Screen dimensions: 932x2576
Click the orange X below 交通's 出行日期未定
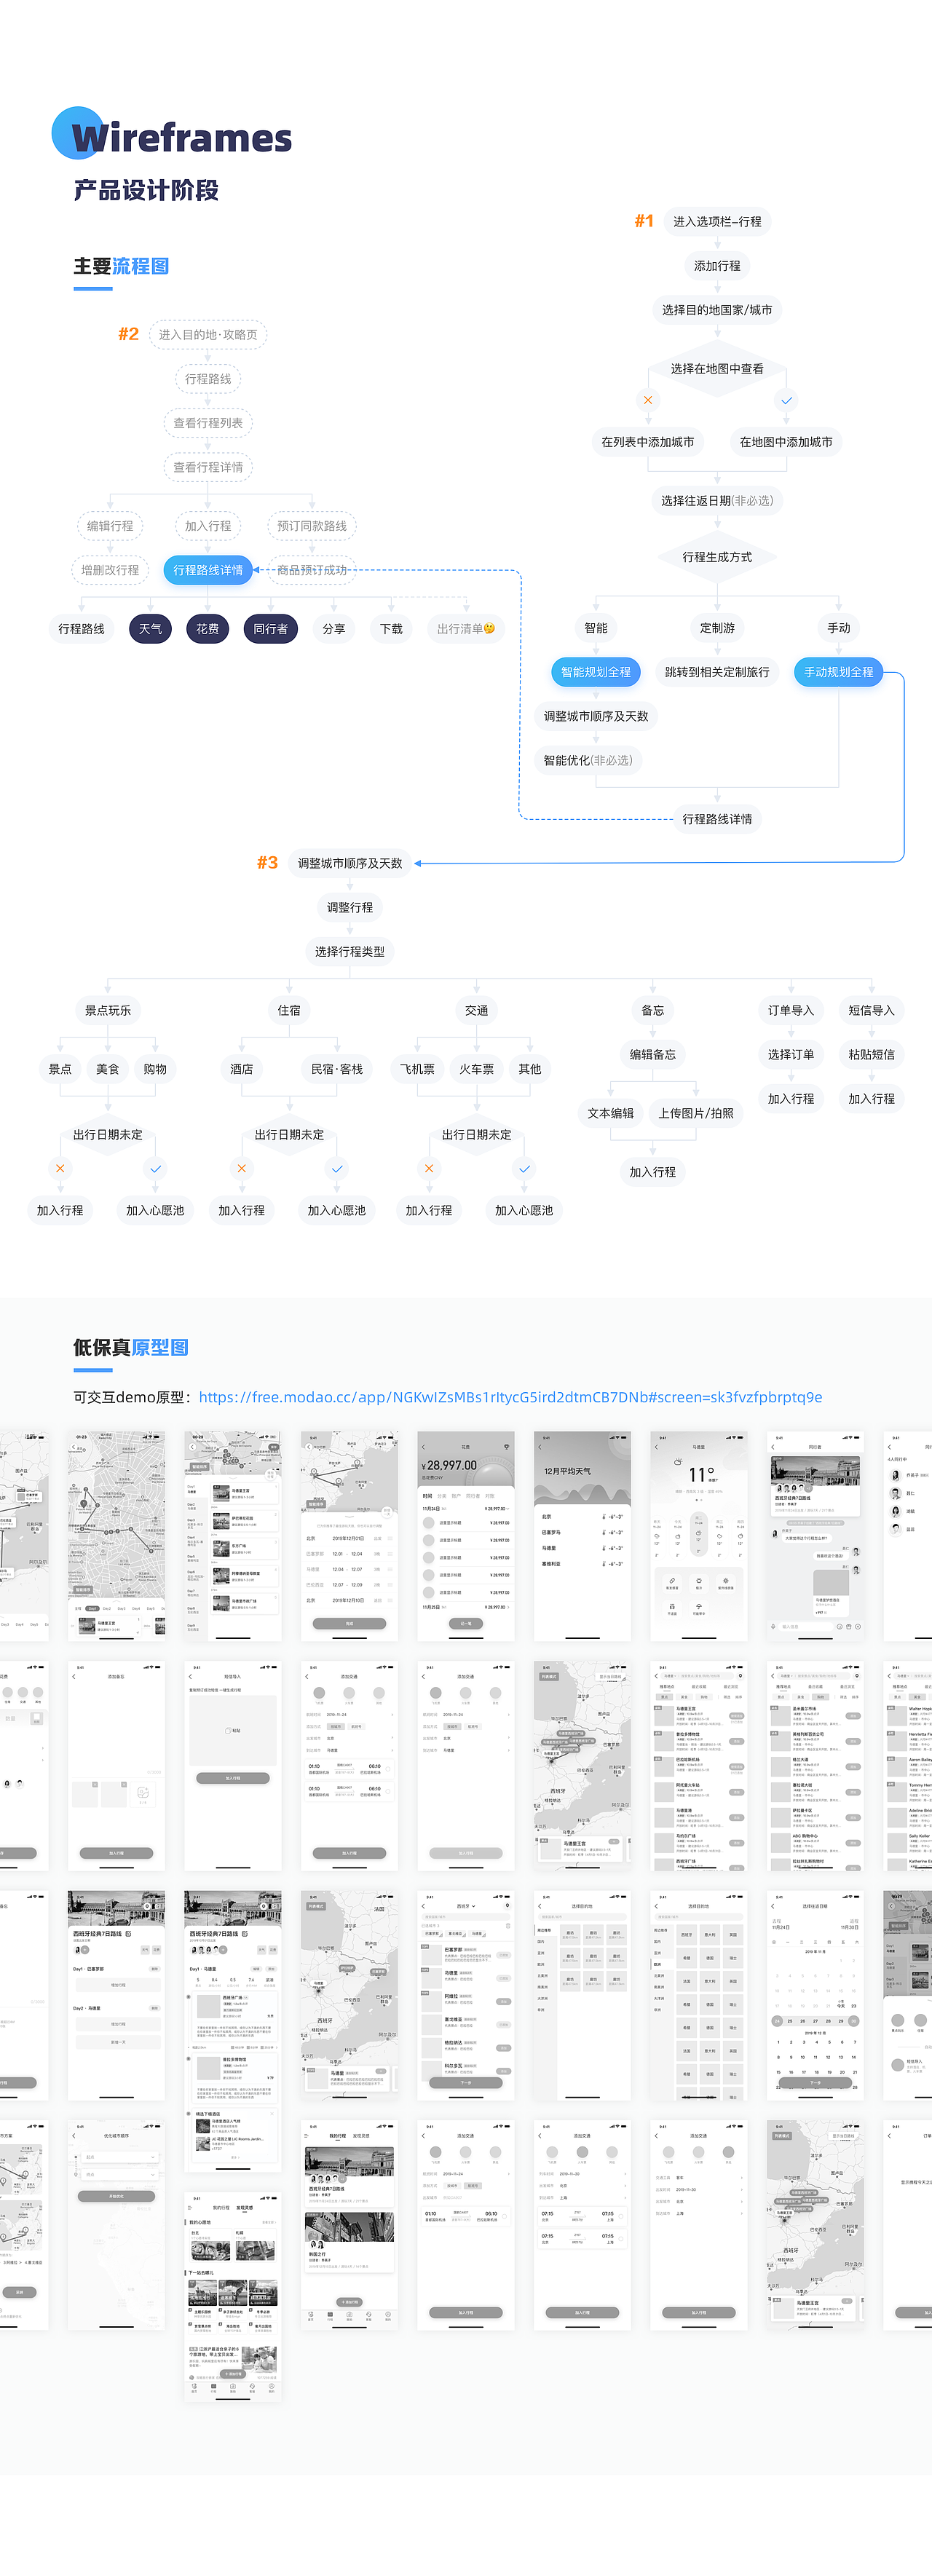tap(429, 1168)
